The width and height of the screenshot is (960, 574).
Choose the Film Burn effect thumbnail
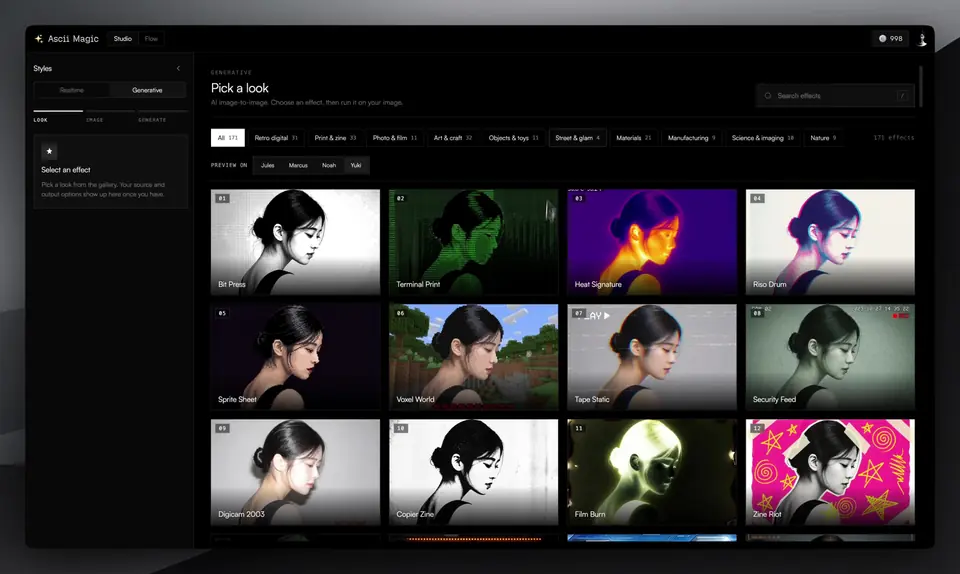[x=652, y=472]
